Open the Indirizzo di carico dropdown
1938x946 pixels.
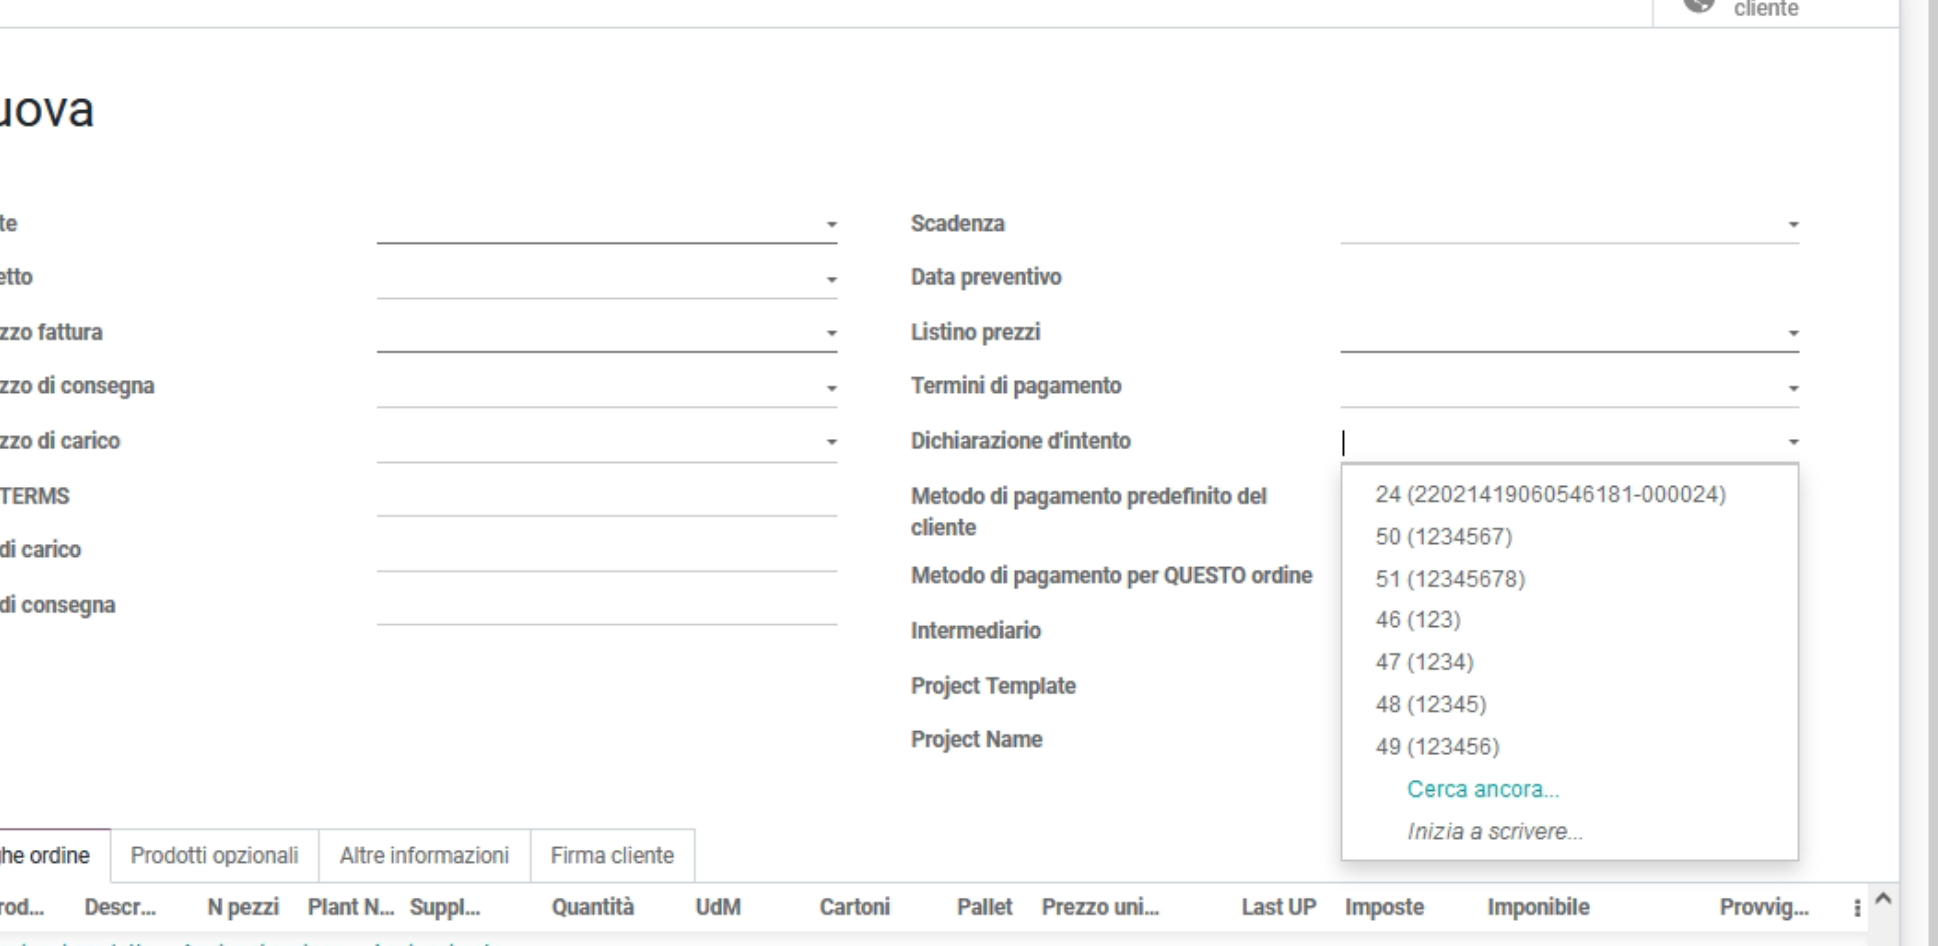pyautogui.click(x=833, y=440)
